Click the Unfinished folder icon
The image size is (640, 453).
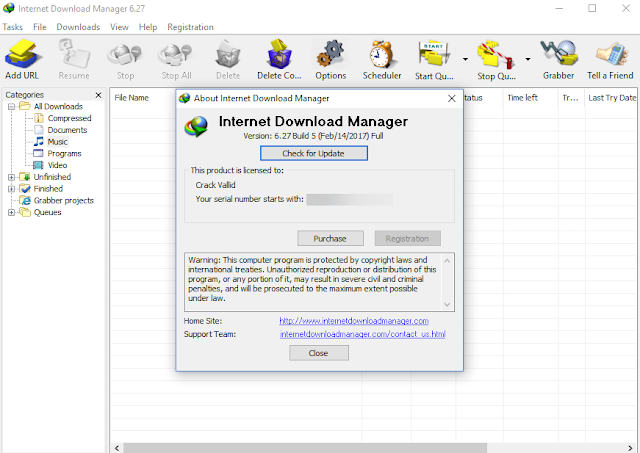(x=25, y=177)
